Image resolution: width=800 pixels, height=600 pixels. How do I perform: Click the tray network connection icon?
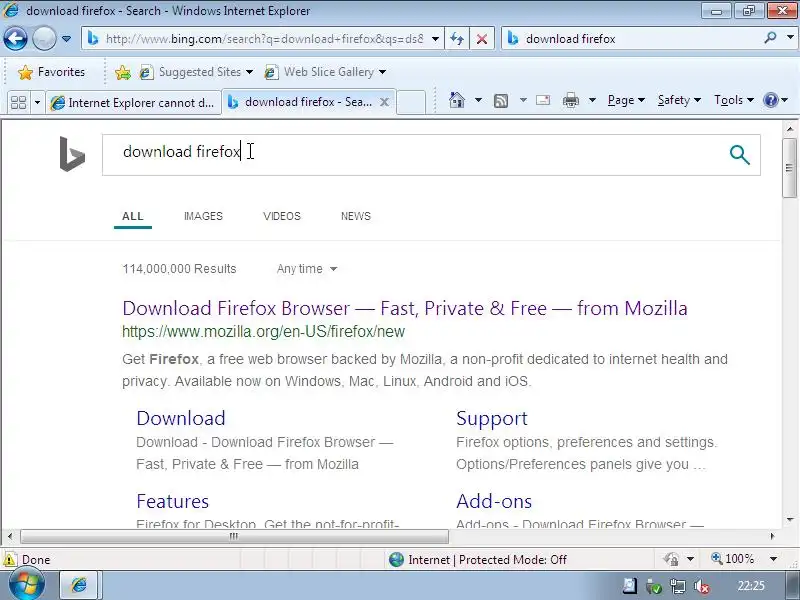(x=678, y=586)
